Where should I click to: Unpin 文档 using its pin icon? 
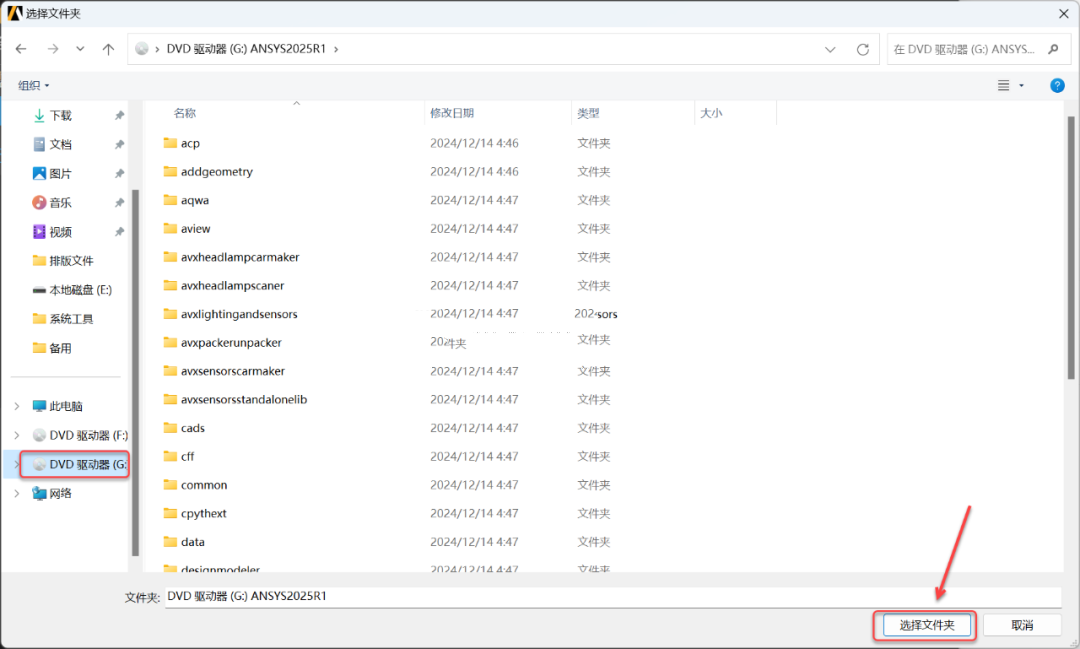[x=119, y=144]
